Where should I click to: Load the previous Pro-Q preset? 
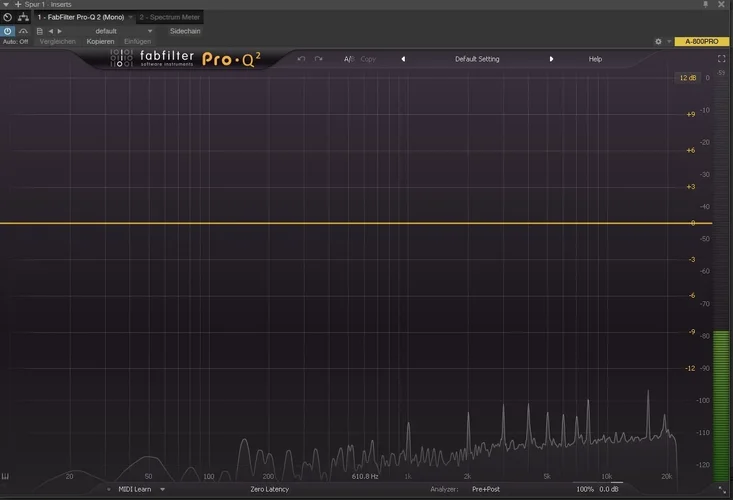tap(403, 59)
